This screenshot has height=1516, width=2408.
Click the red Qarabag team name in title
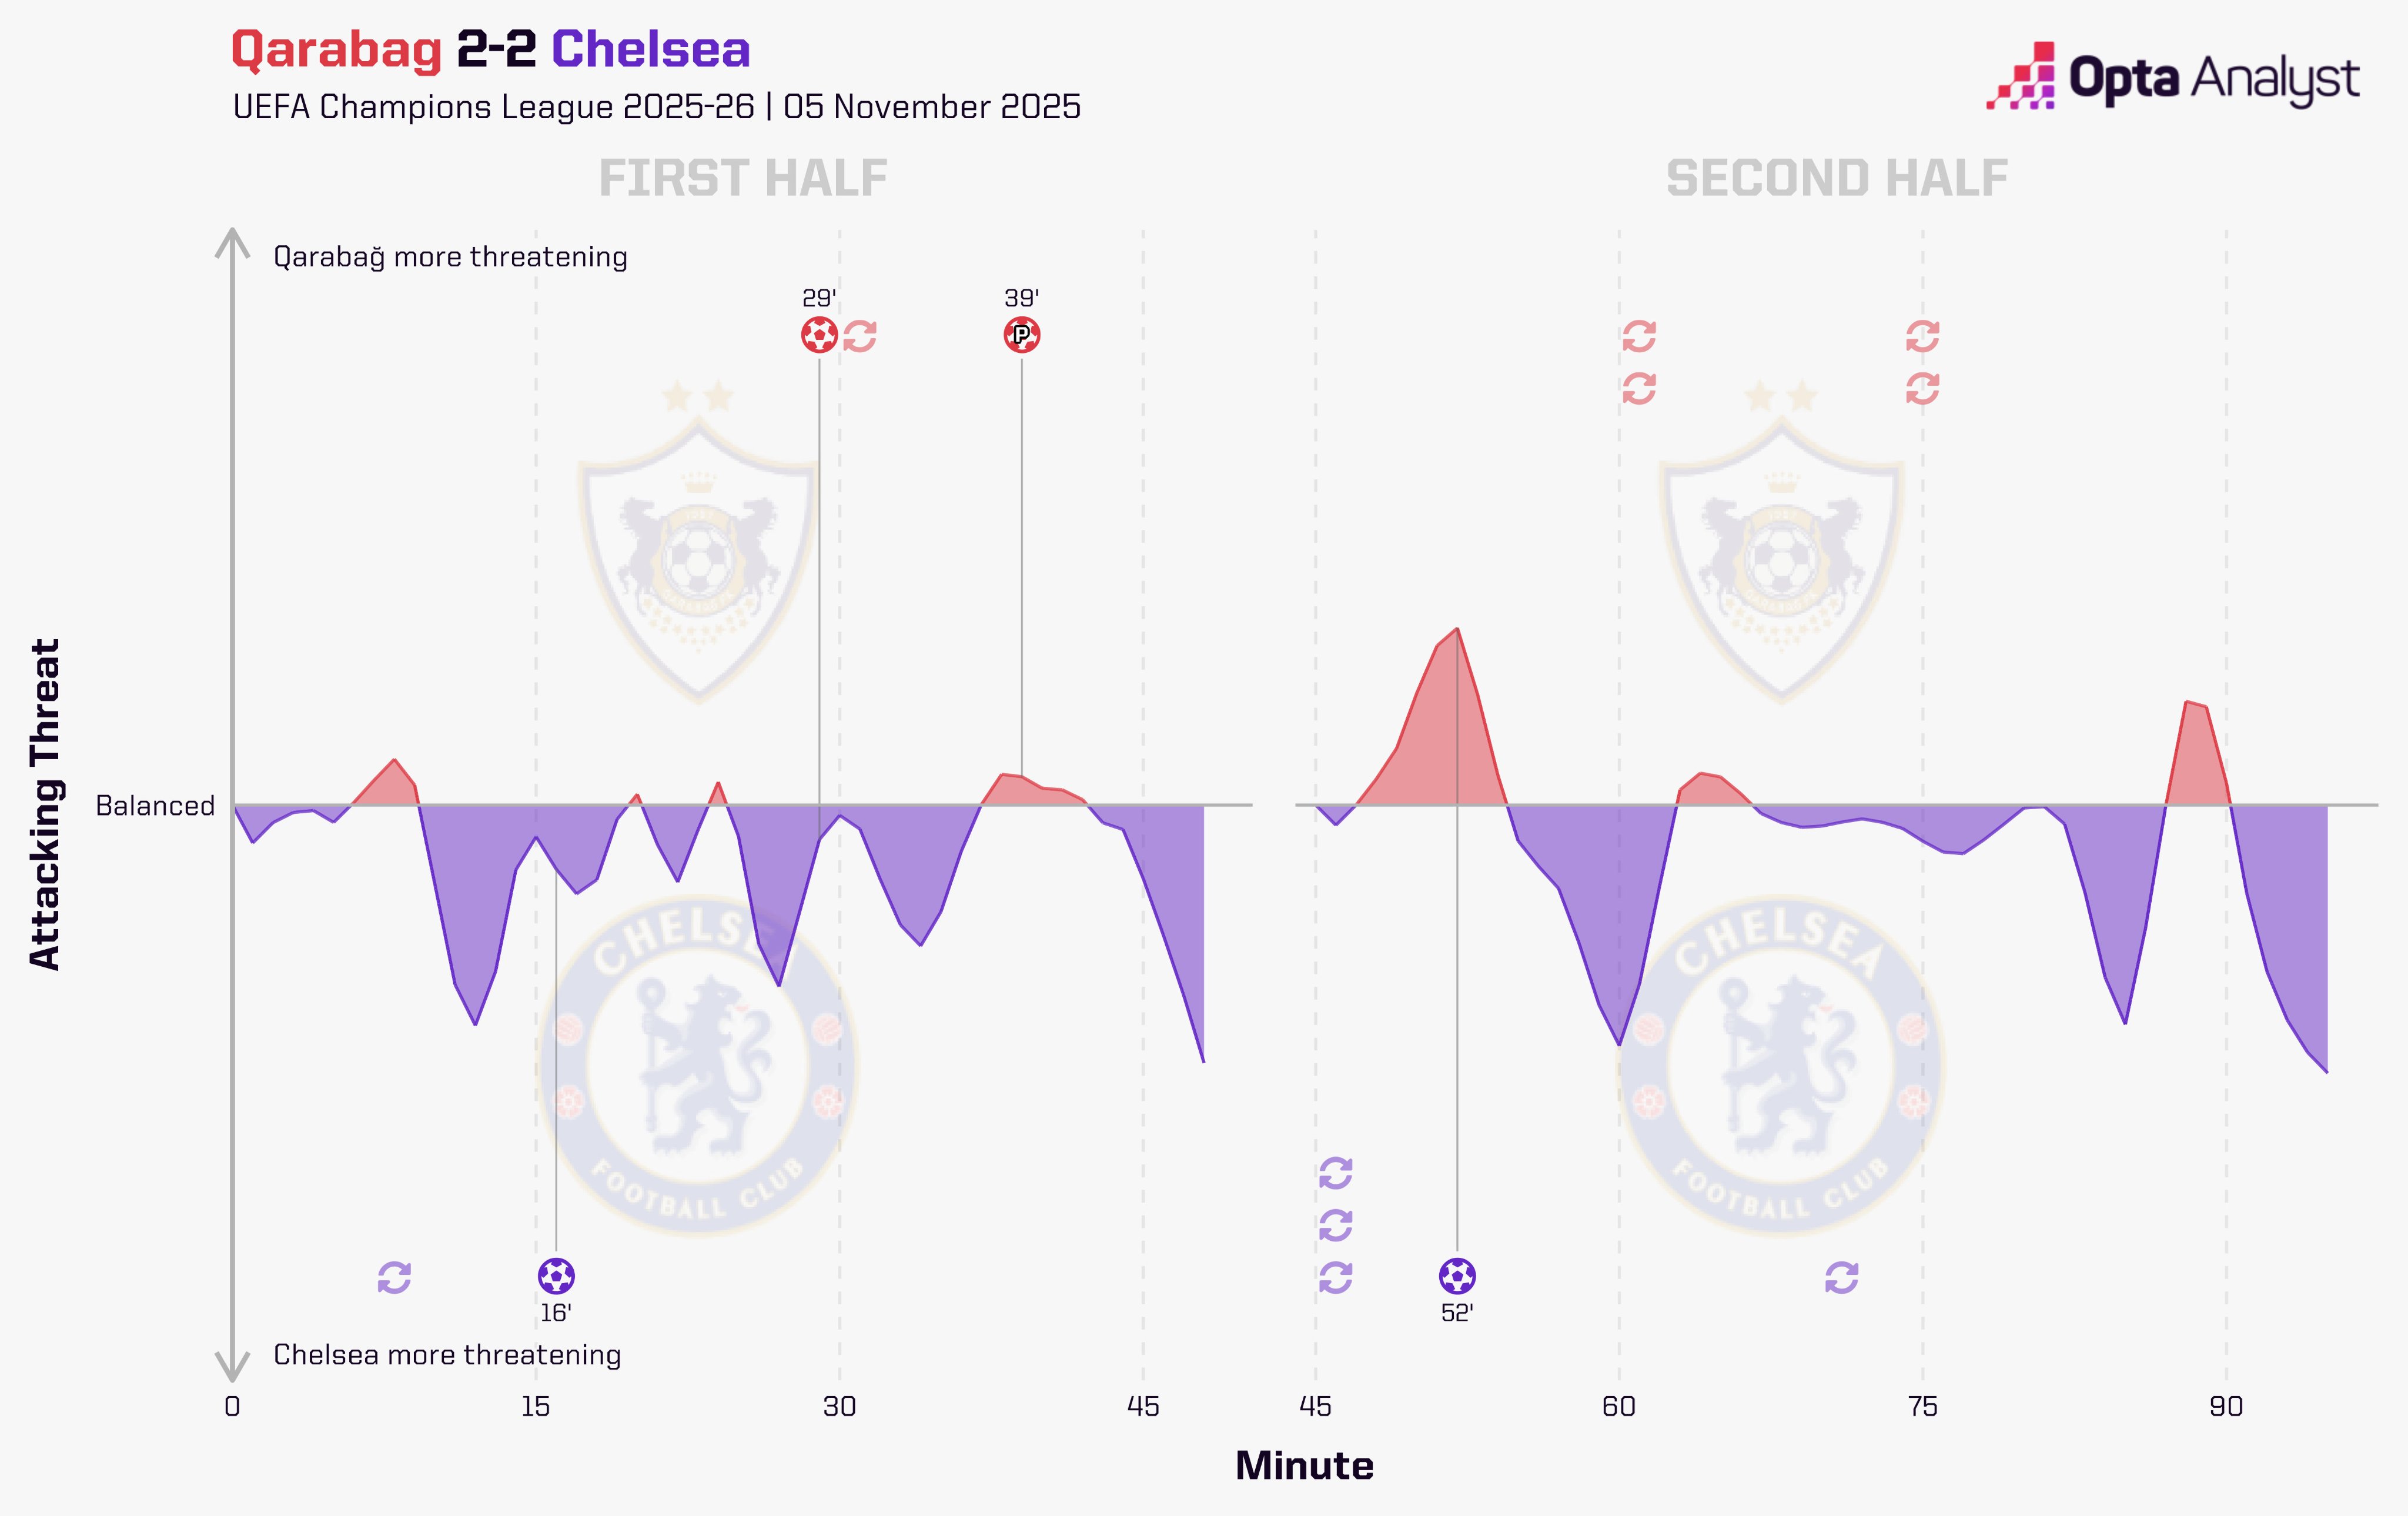(336, 50)
